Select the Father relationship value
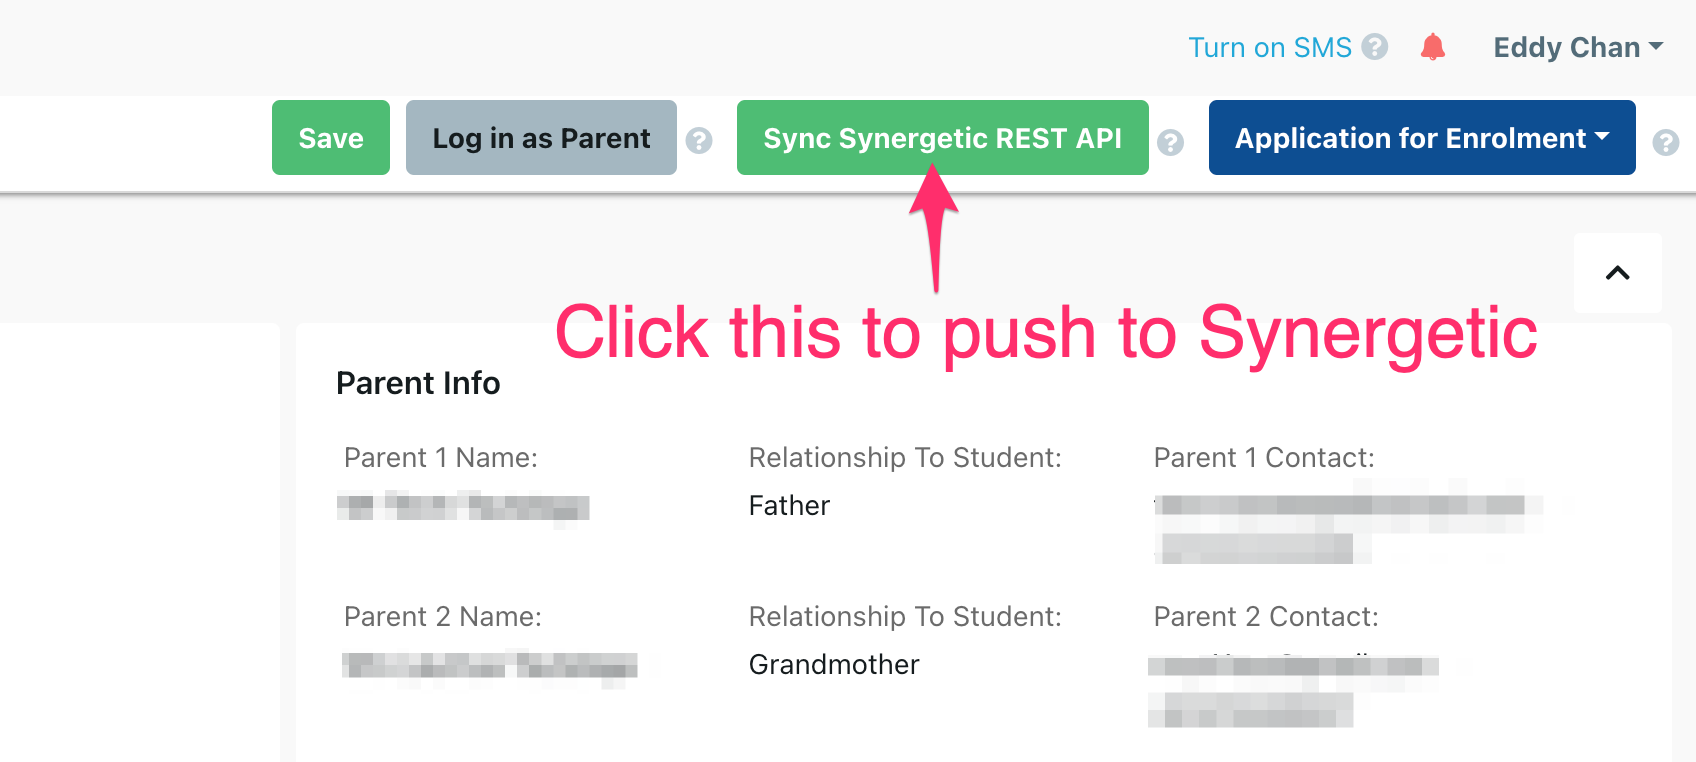 [x=789, y=505]
